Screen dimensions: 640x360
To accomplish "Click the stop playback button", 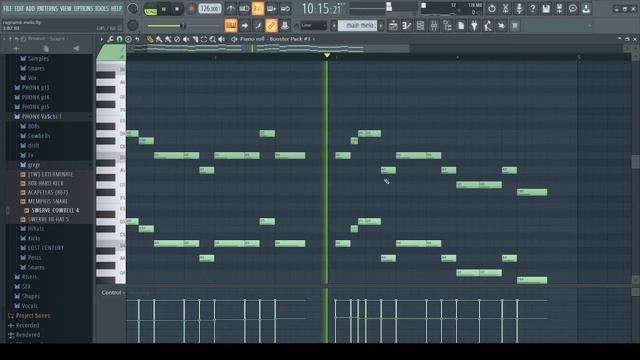I will (177, 9).
